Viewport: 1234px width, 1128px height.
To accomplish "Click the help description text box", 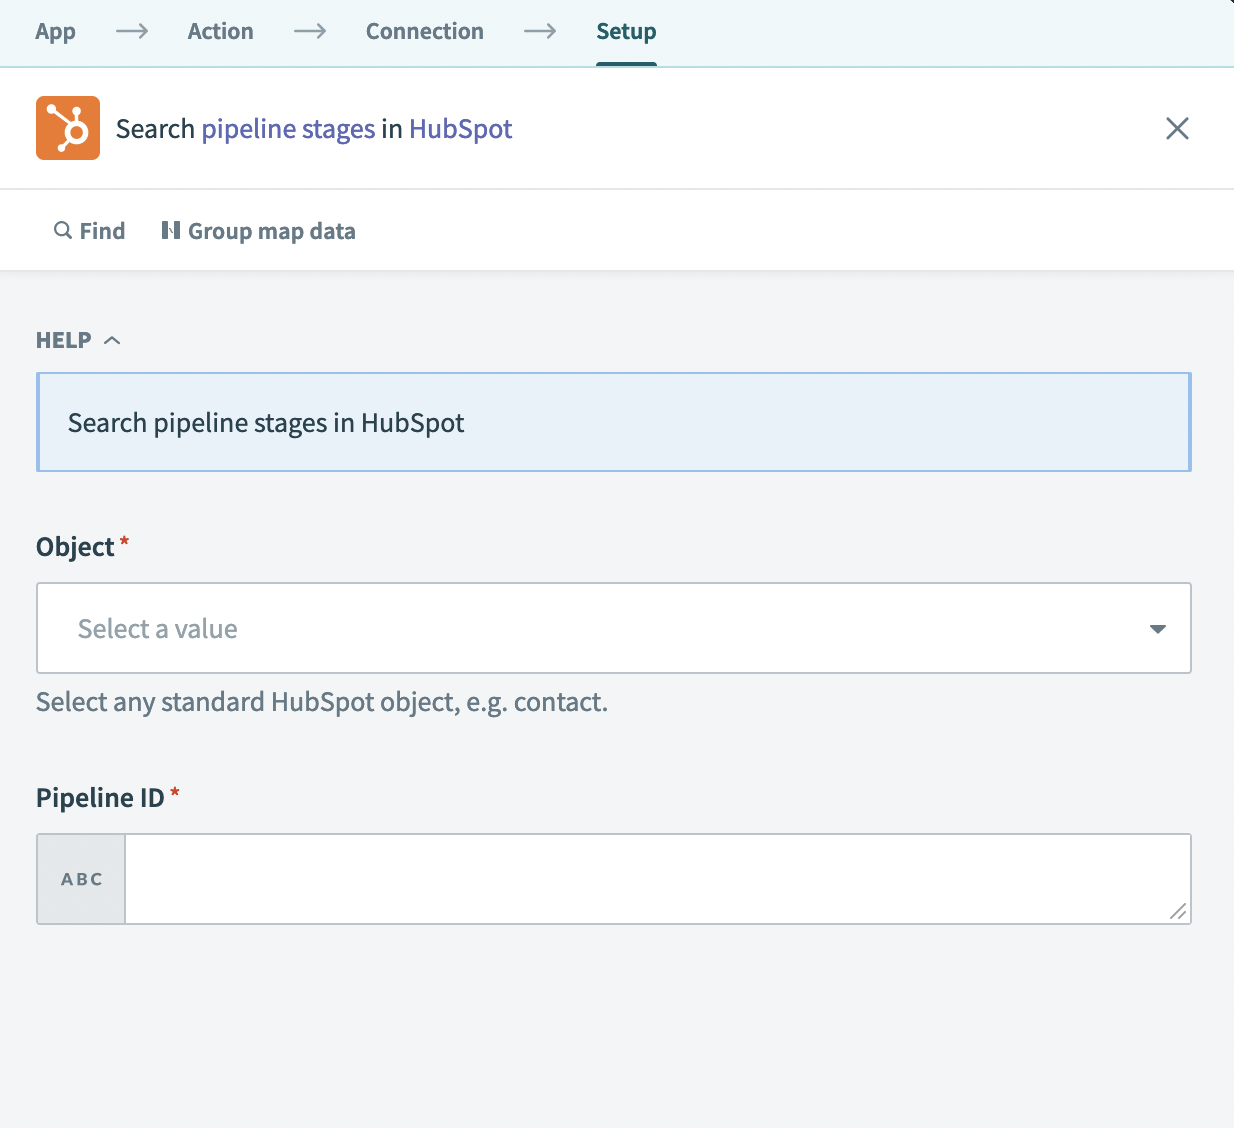I will (x=614, y=422).
